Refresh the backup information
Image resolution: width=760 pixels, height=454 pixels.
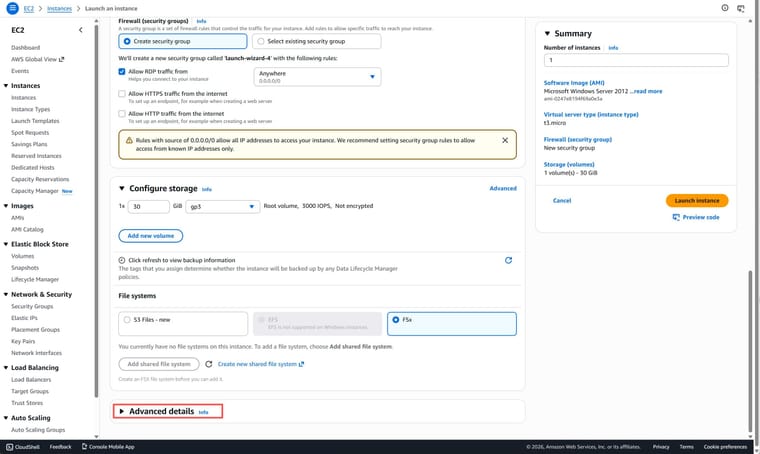[508, 260]
